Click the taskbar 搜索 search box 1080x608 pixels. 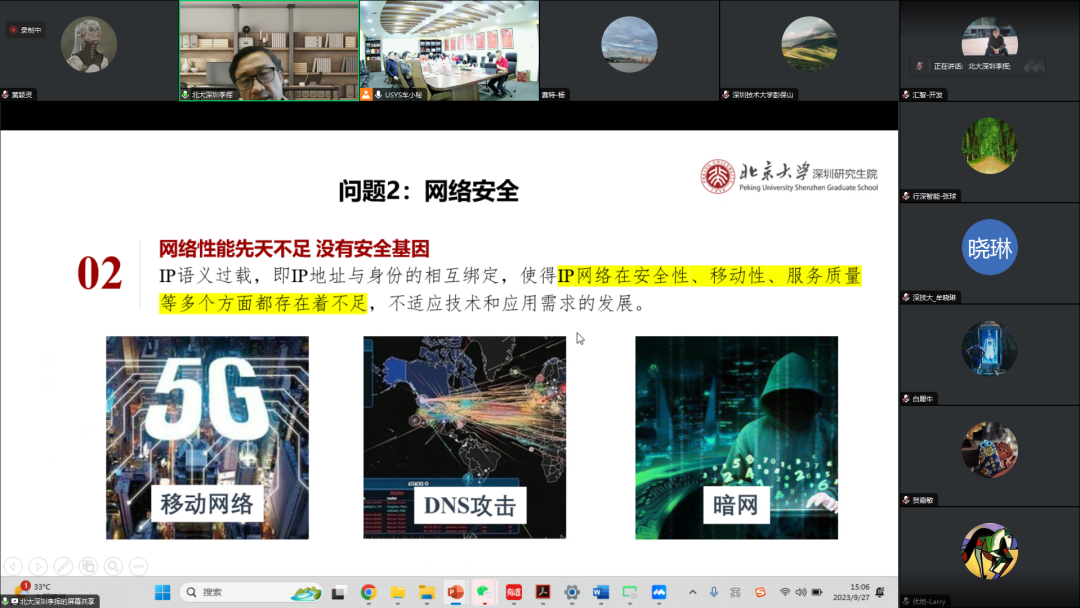[x=251, y=592]
